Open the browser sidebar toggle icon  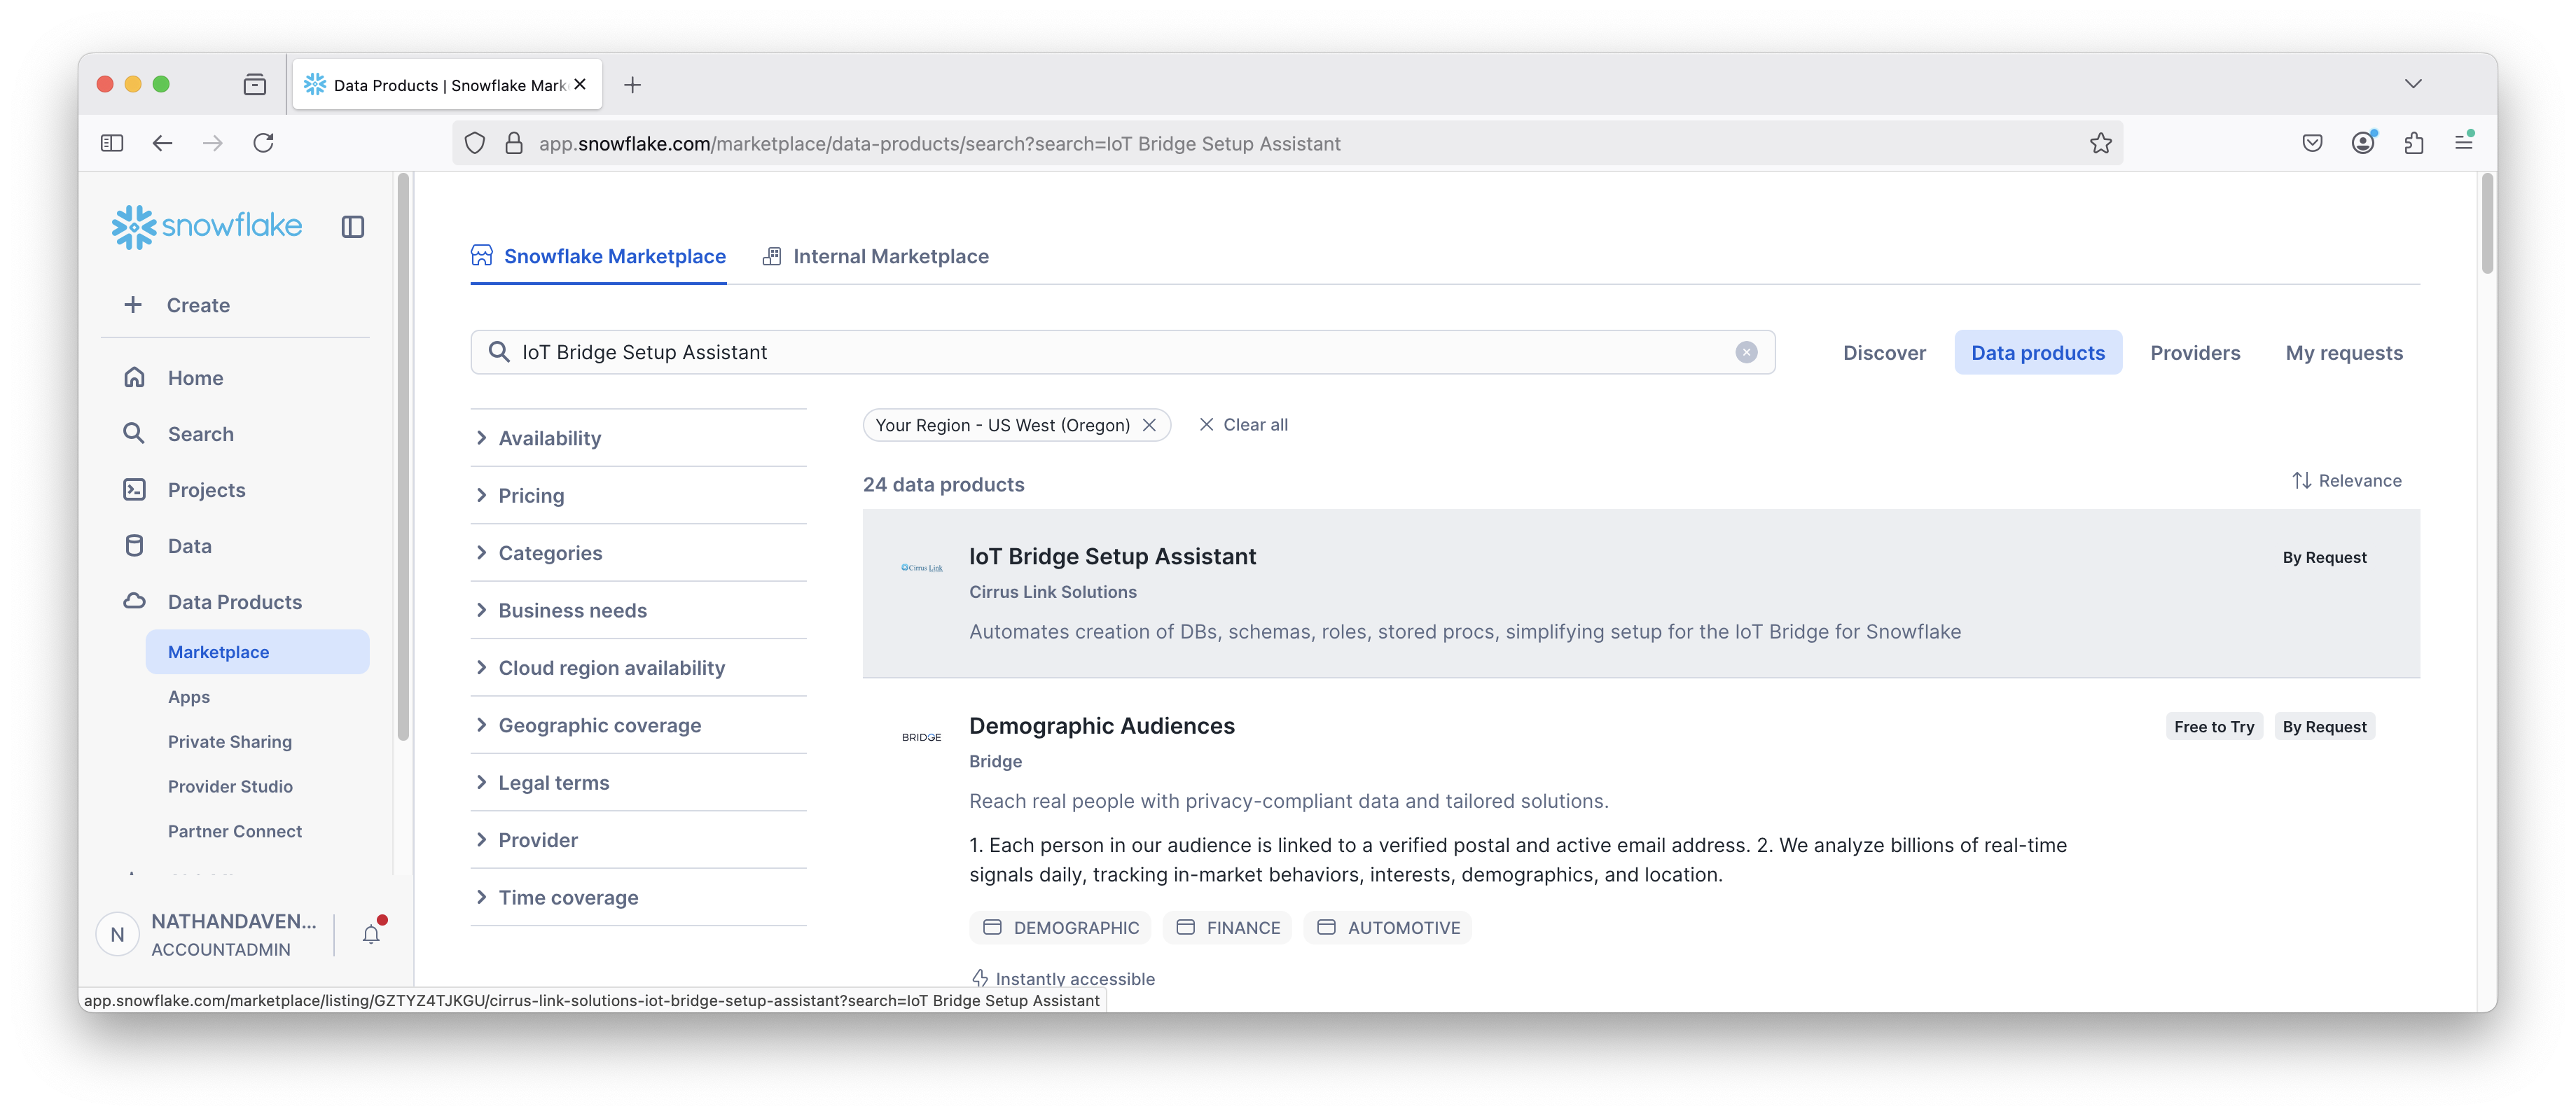tap(112, 143)
